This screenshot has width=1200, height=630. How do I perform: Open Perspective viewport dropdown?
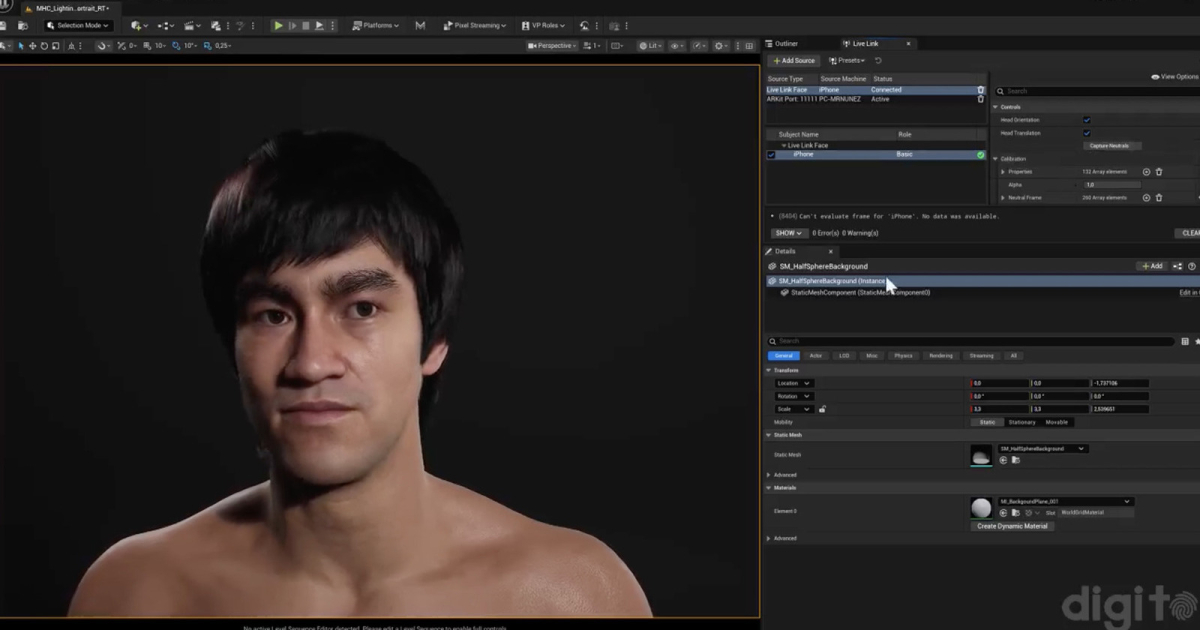(551, 46)
